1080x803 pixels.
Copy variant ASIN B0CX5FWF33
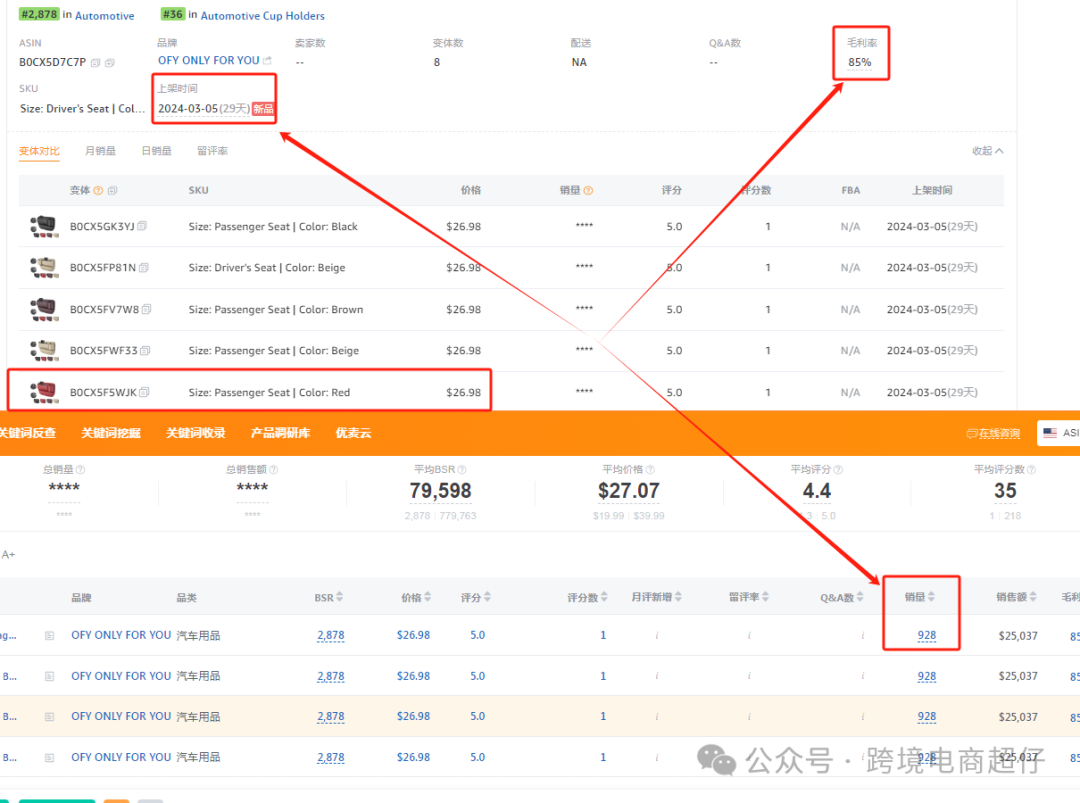(145, 351)
